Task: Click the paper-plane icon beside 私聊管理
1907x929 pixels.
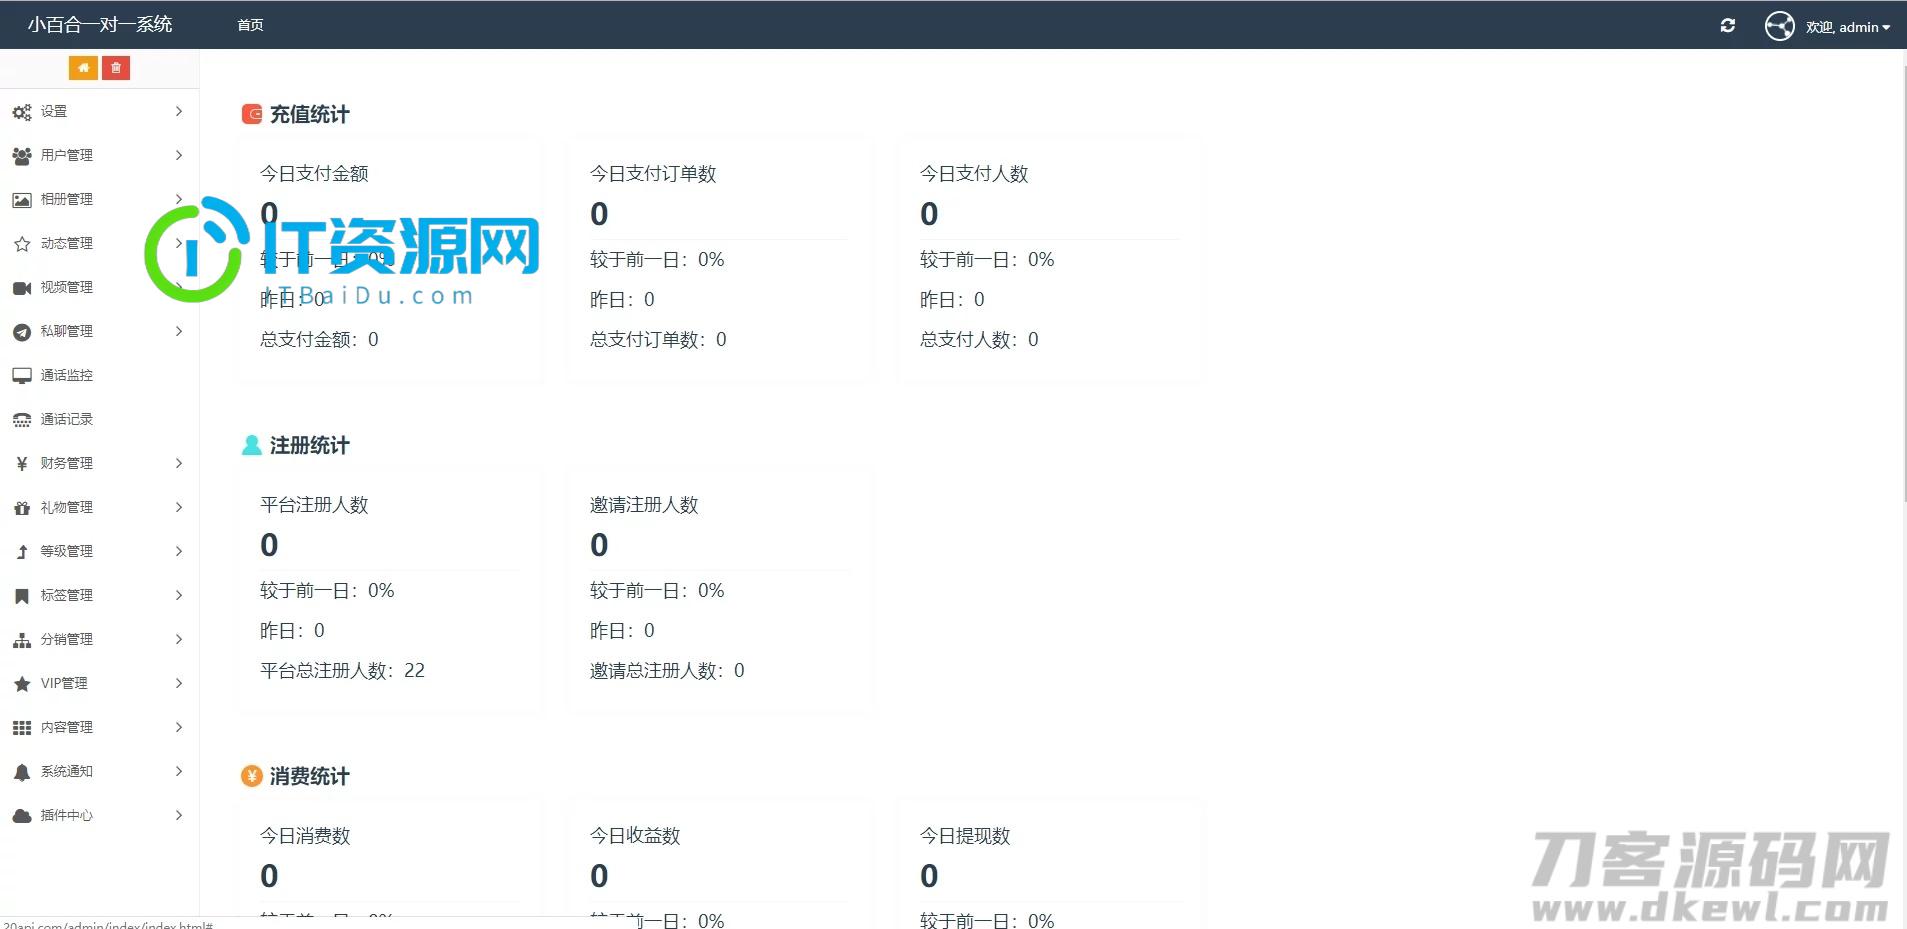Action: (x=22, y=332)
